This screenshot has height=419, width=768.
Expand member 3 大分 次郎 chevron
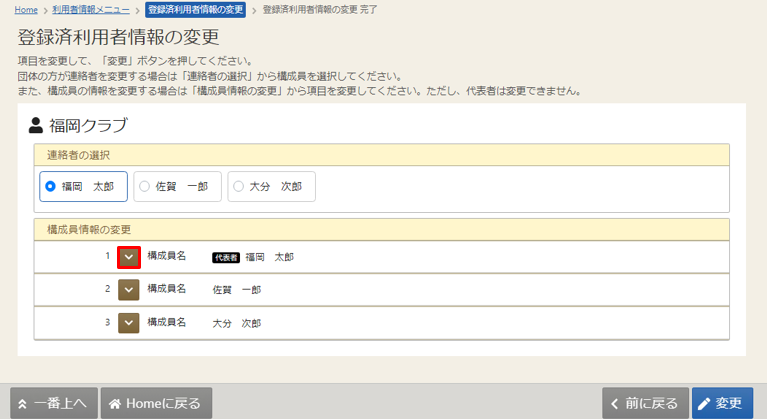[129, 323]
